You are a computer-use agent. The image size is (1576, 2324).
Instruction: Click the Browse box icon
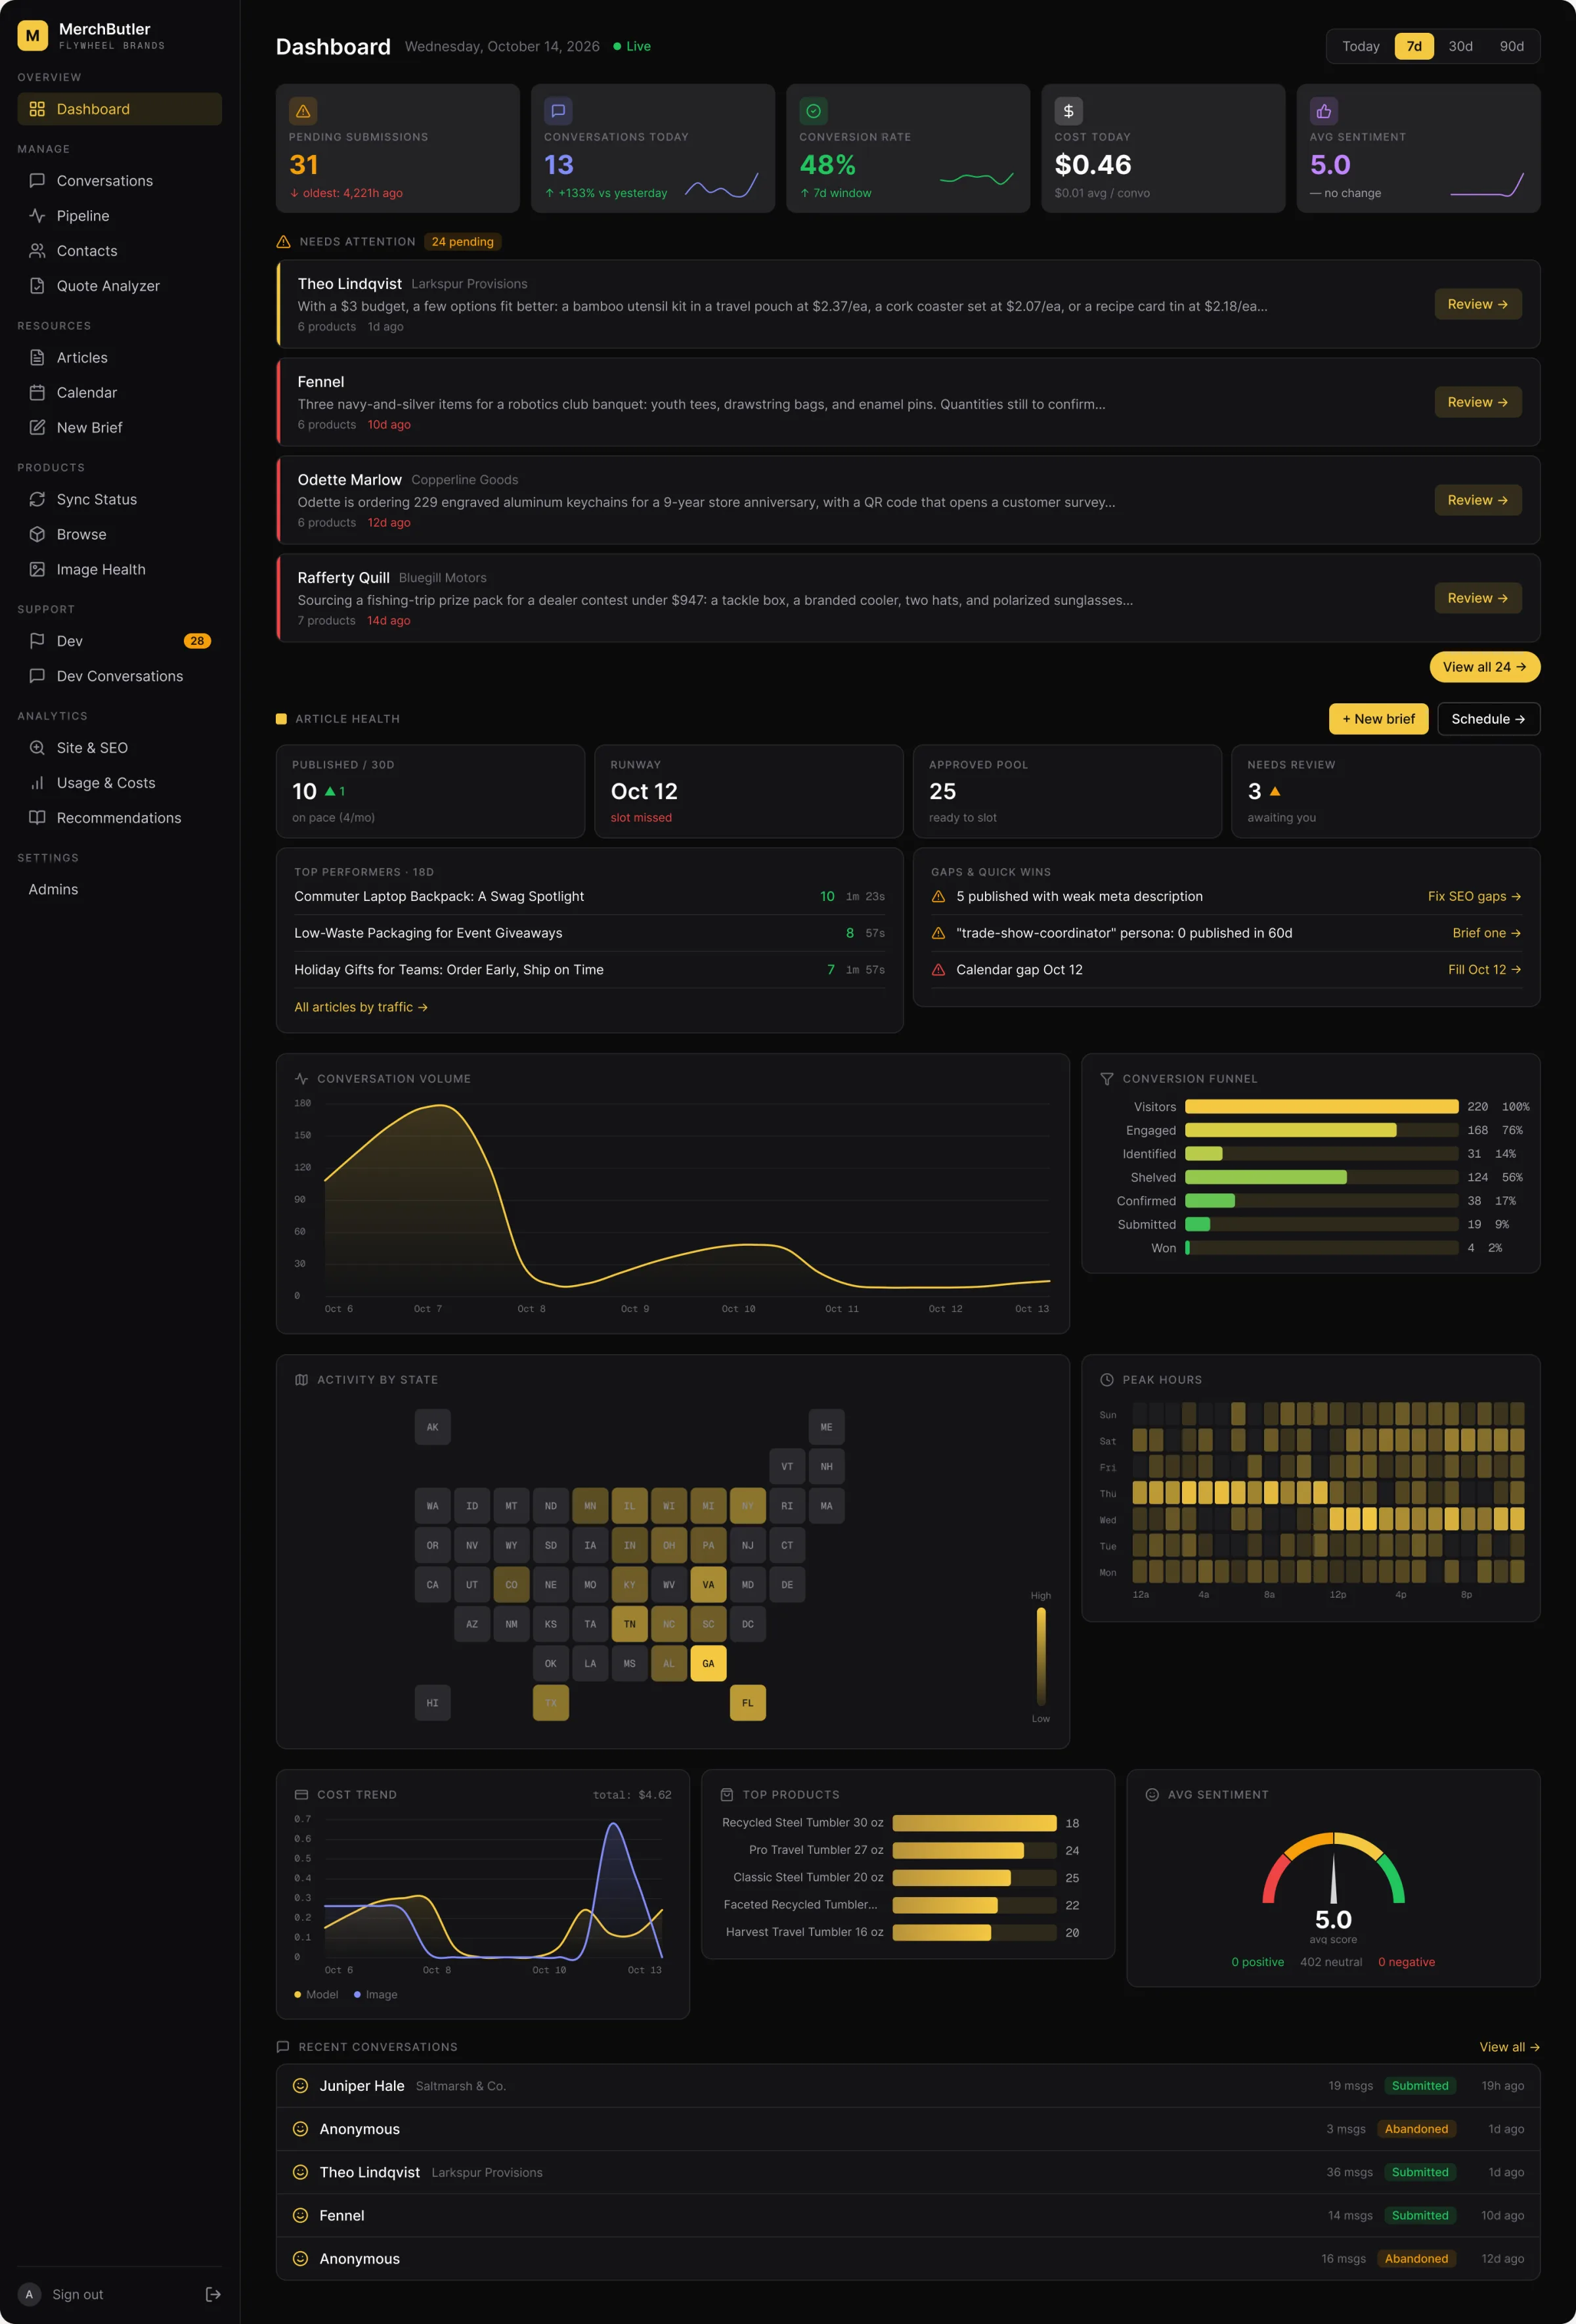tap(37, 534)
